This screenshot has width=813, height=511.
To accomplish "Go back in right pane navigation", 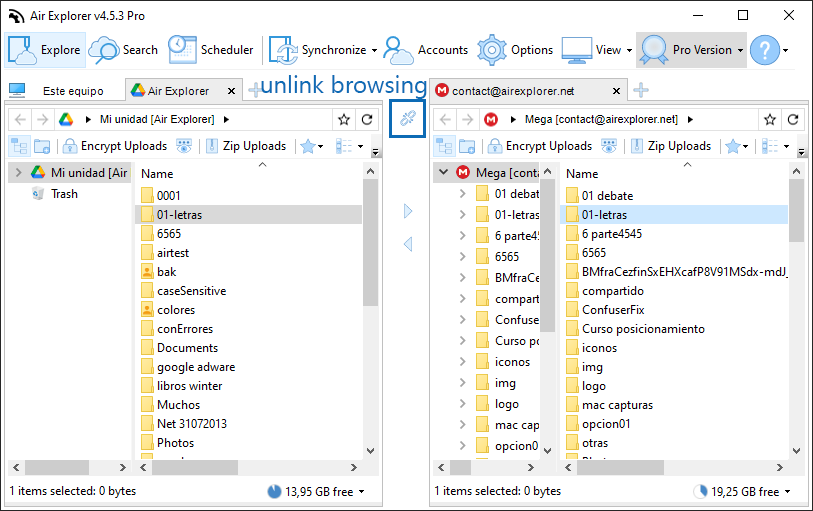I will (x=445, y=120).
